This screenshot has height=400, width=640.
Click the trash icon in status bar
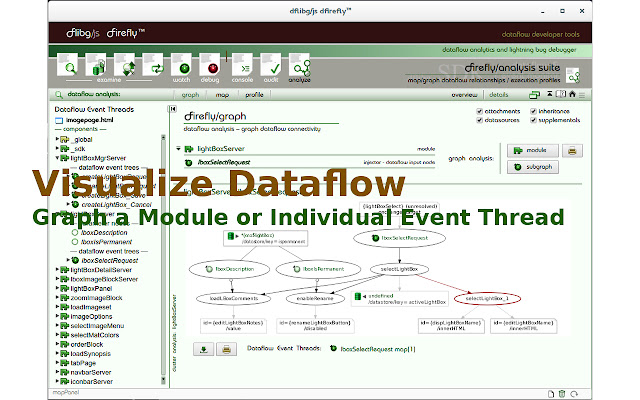pyautogui.click(x=562, y=394)
